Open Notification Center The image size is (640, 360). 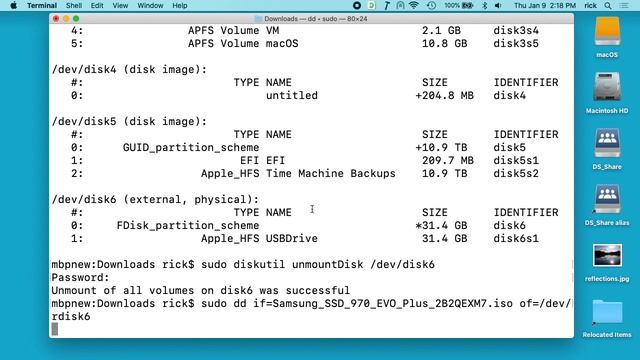coord(624,6)
